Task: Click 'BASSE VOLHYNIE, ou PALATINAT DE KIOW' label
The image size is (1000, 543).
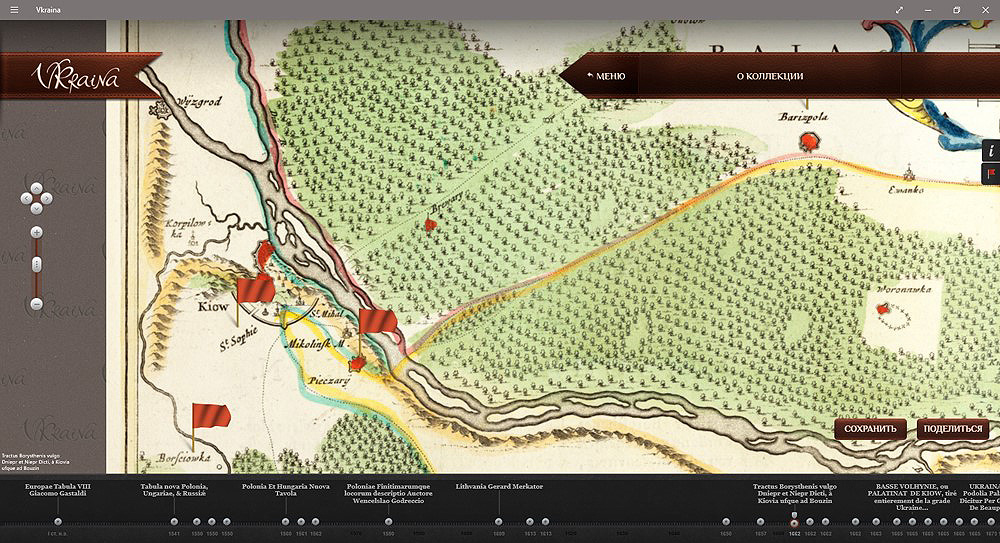Action: 912,497
